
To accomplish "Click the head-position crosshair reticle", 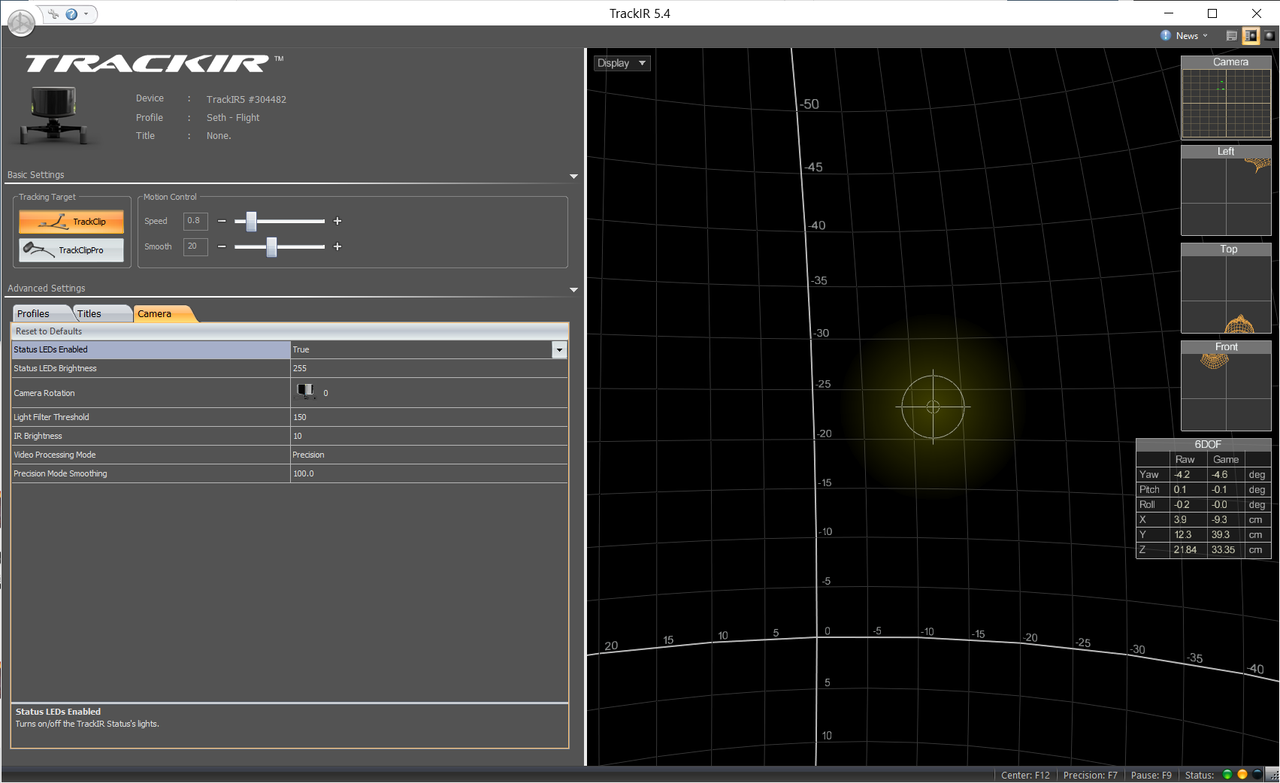I will 934,406.
